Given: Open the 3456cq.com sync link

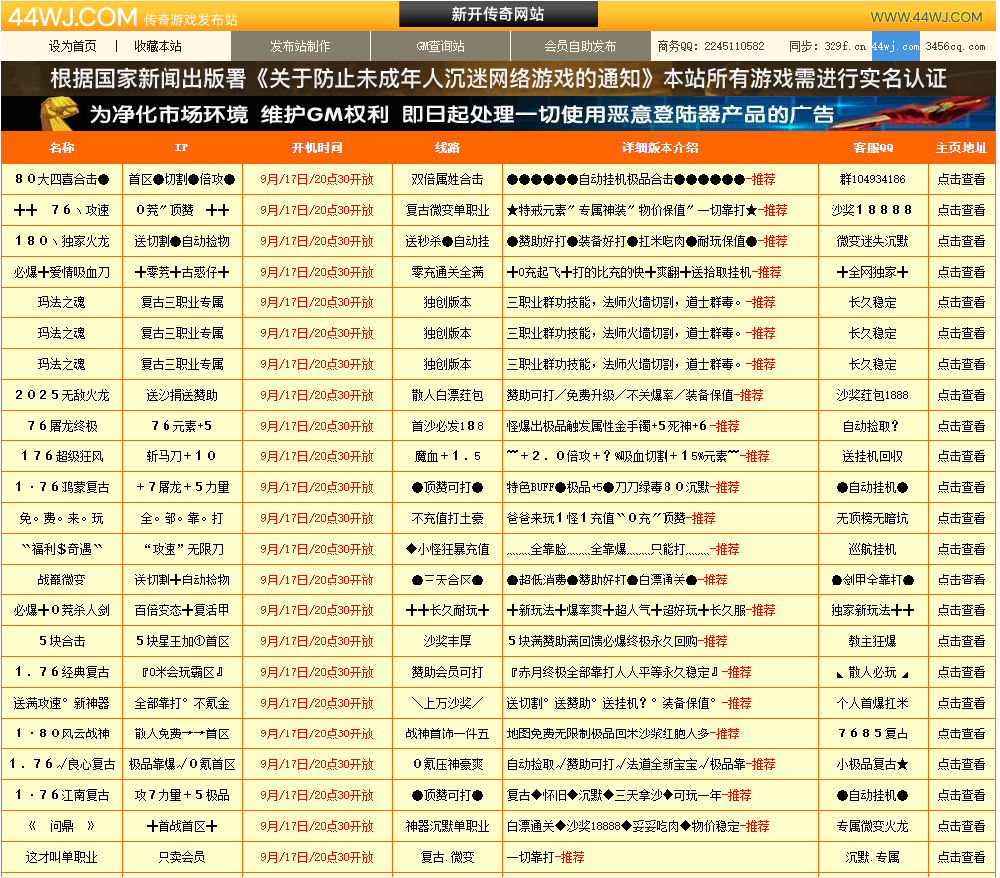Looking at the screenshot, I should [954, 46].
